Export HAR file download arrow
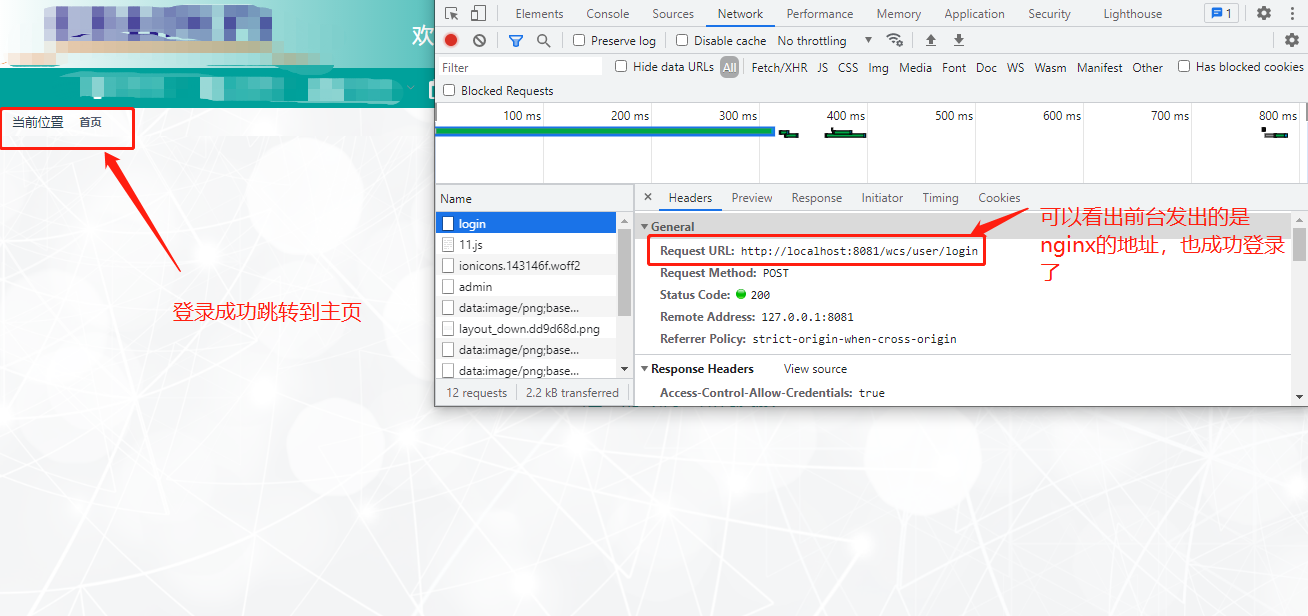This screenshot has height=616, width=1308. 959,40
